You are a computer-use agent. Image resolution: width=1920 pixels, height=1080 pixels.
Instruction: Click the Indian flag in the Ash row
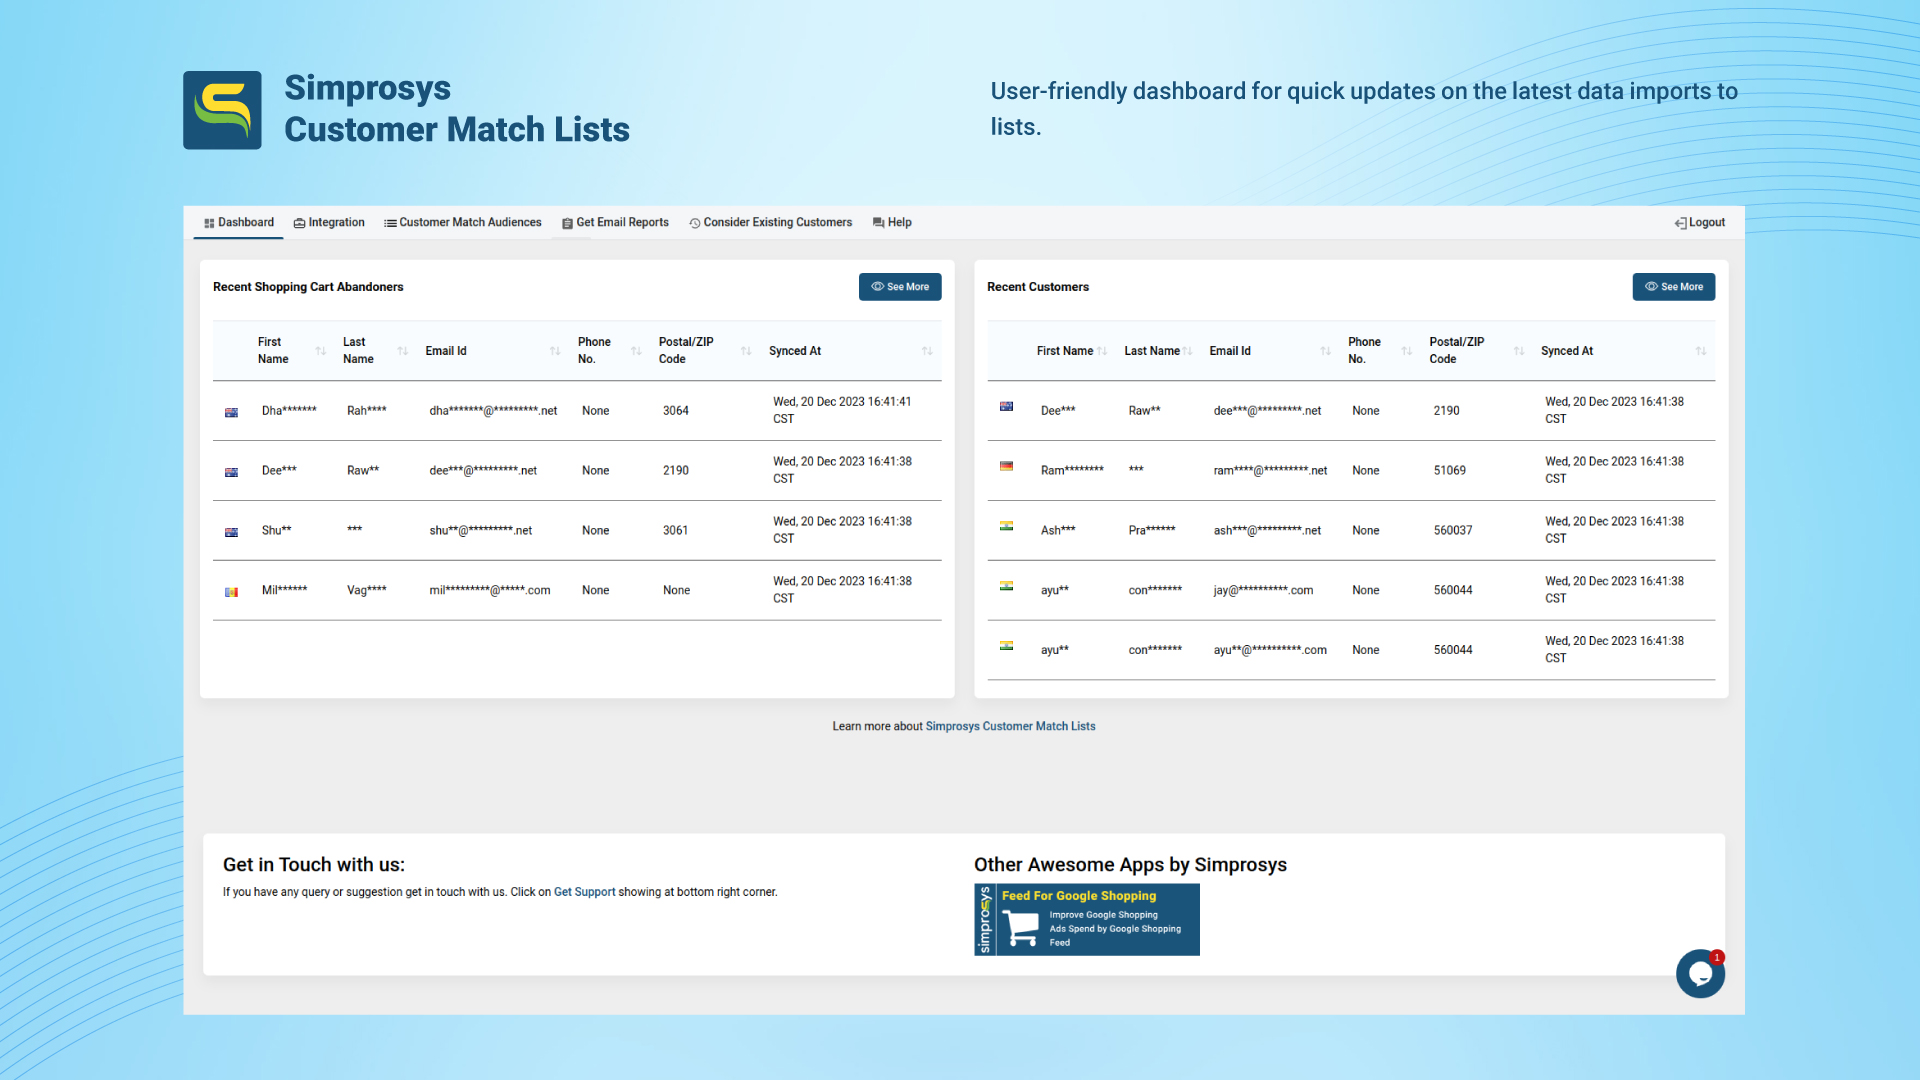point(1006,526)
